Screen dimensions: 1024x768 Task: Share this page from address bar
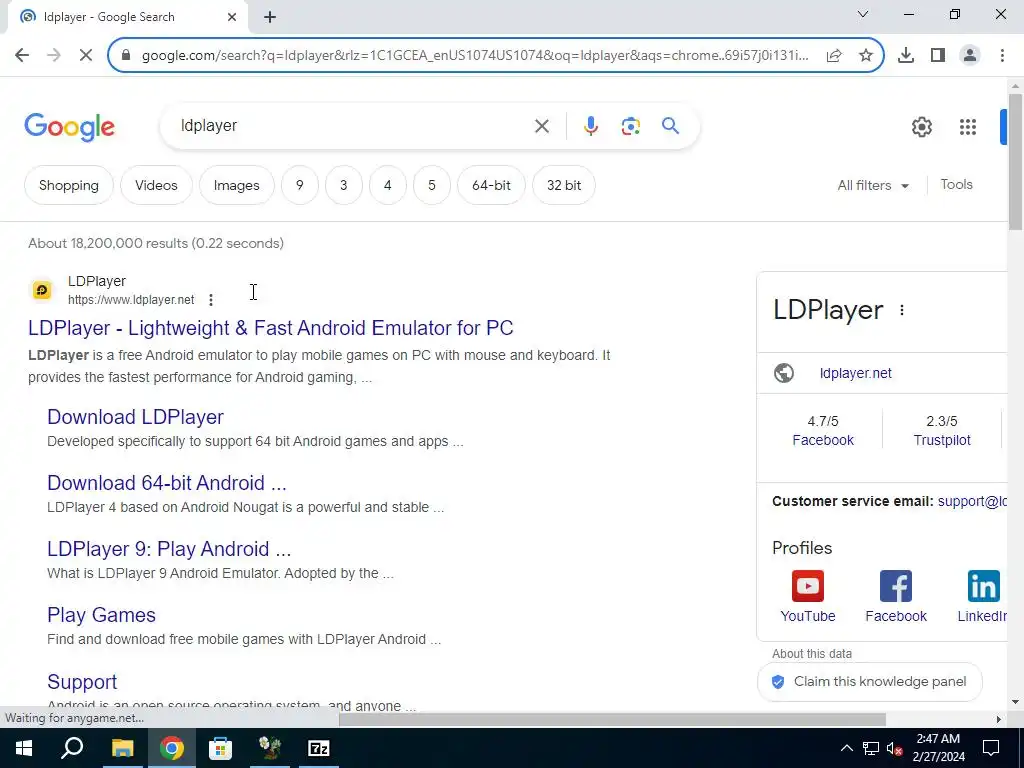(x=834, y=56)
